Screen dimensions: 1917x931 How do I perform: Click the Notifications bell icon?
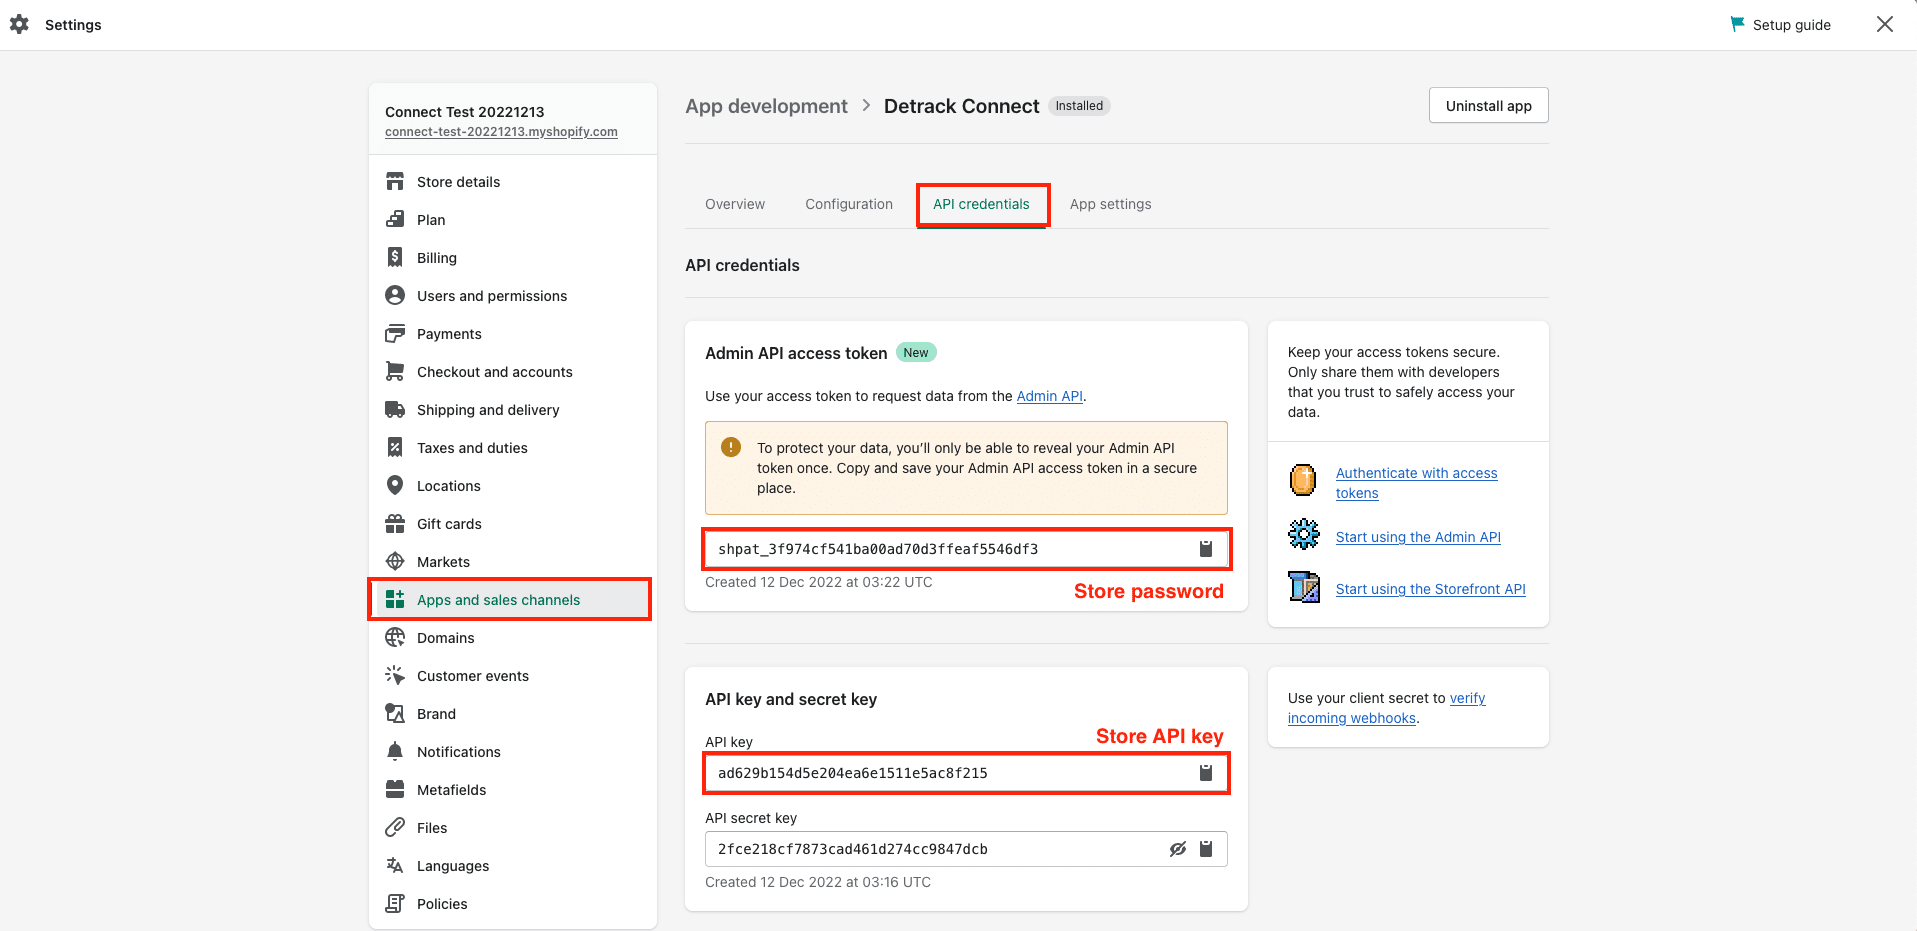tap(395, 752)
